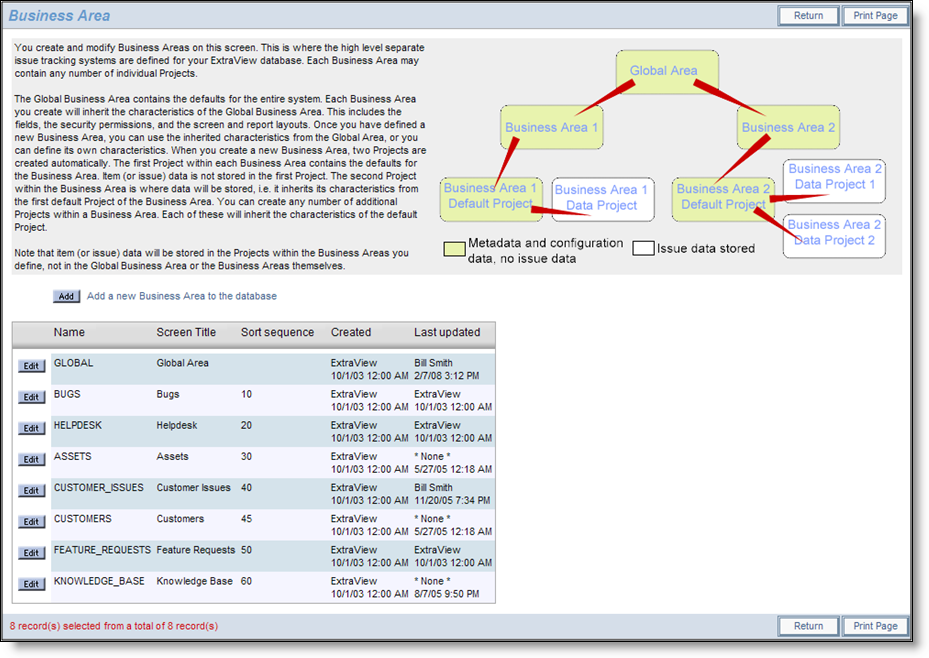The height and width of the screenshot is (658, 929).
Task: Edit the FEATURE_REQUESTS business area
Action: pyautogui.click(x=31, y=553)
